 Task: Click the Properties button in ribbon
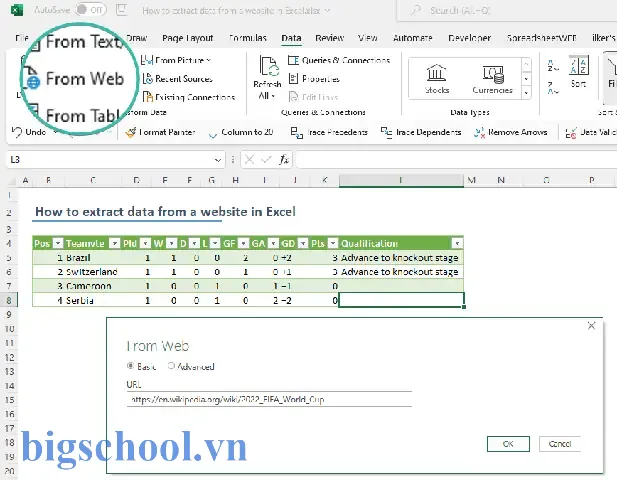(x=314, y=79)
